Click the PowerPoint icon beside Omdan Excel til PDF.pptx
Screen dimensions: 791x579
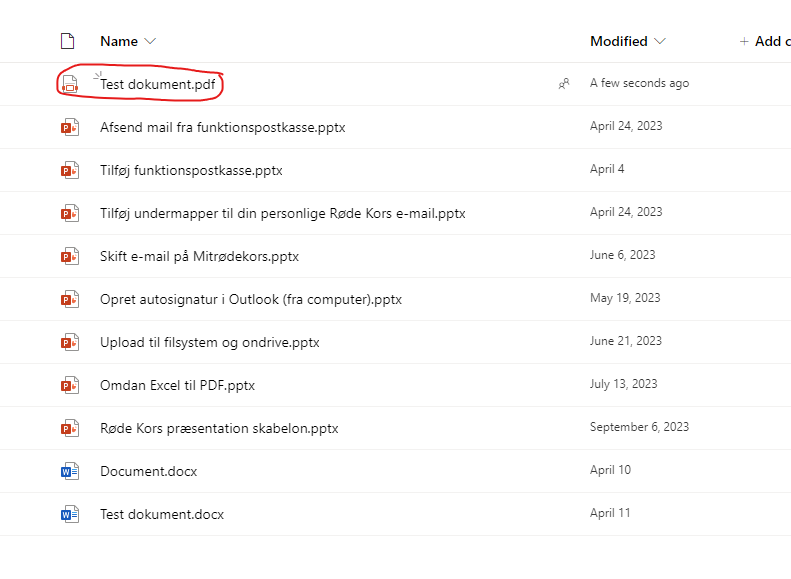tap(70, 385)
